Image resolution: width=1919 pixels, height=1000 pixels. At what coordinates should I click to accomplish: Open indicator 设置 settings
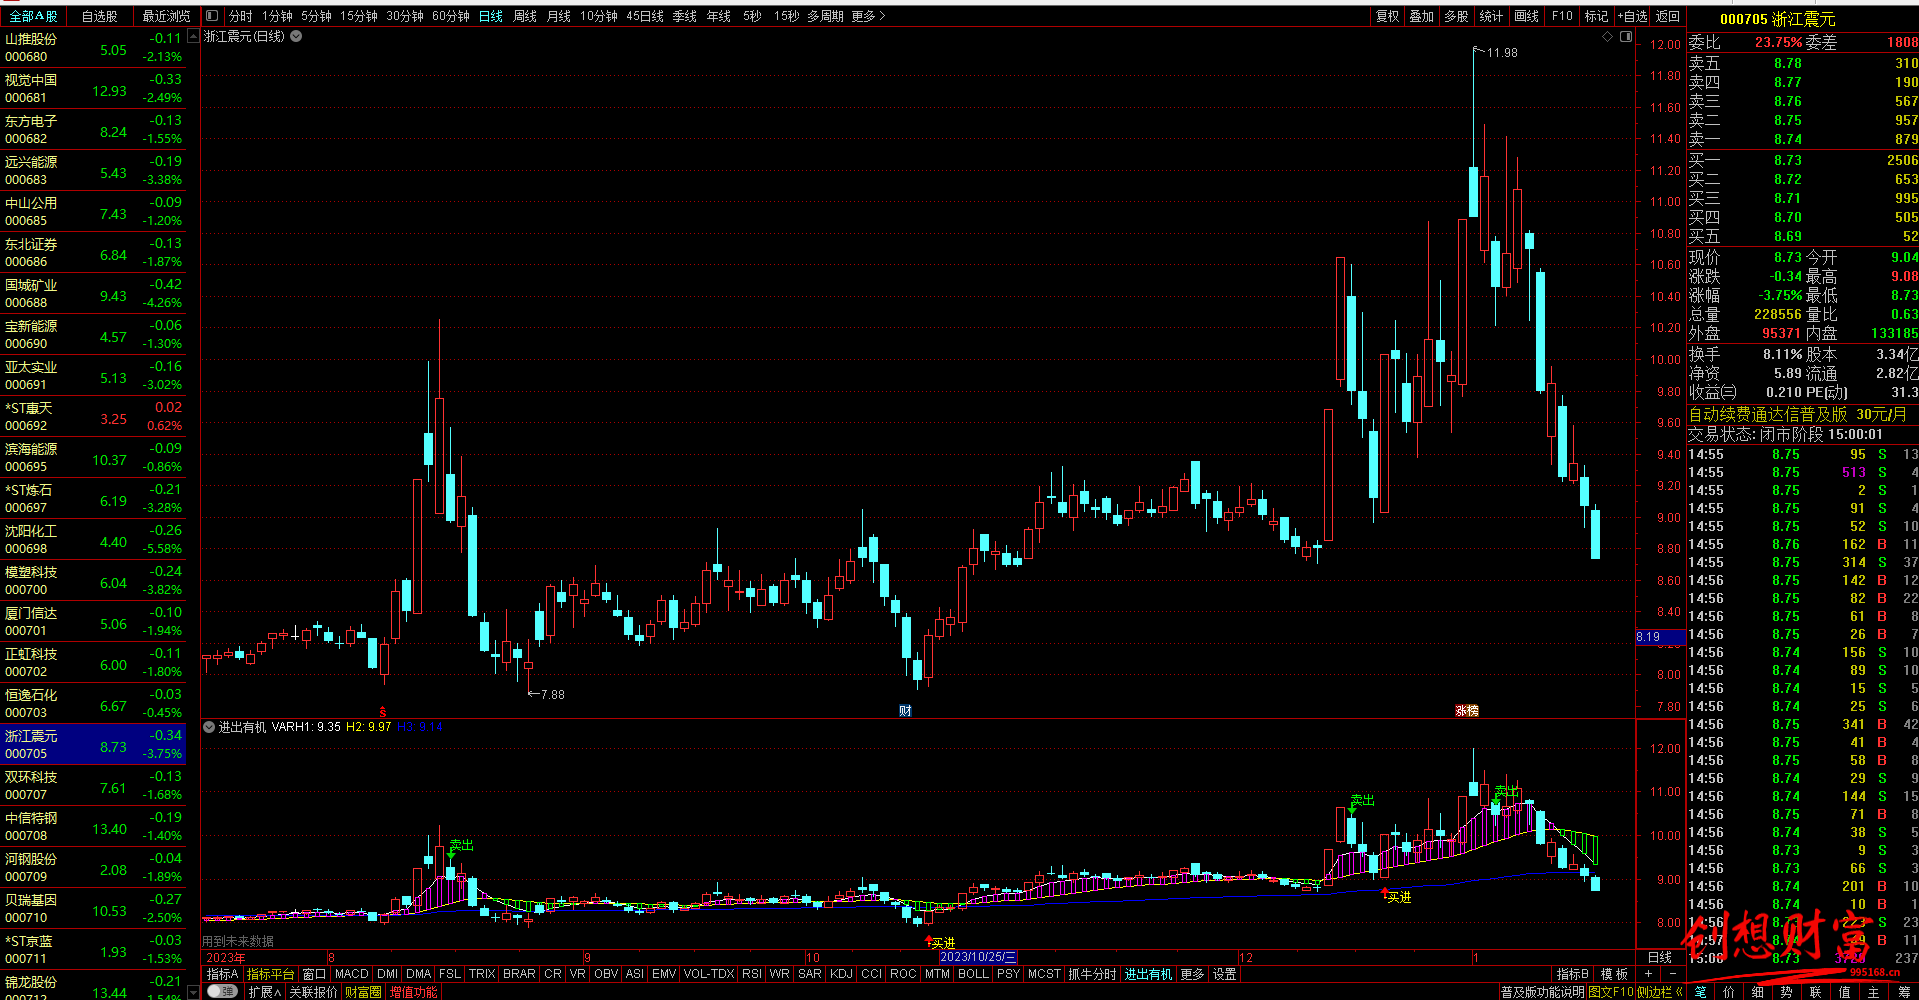pos(1225,973)
